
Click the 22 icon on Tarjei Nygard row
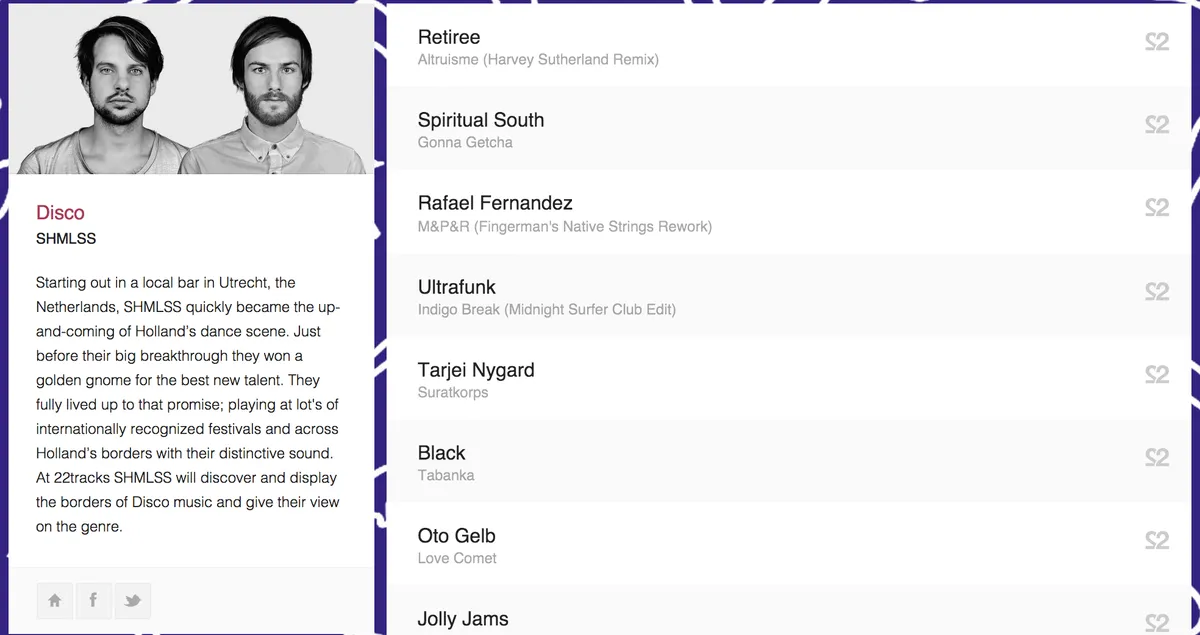point(1157,375)
